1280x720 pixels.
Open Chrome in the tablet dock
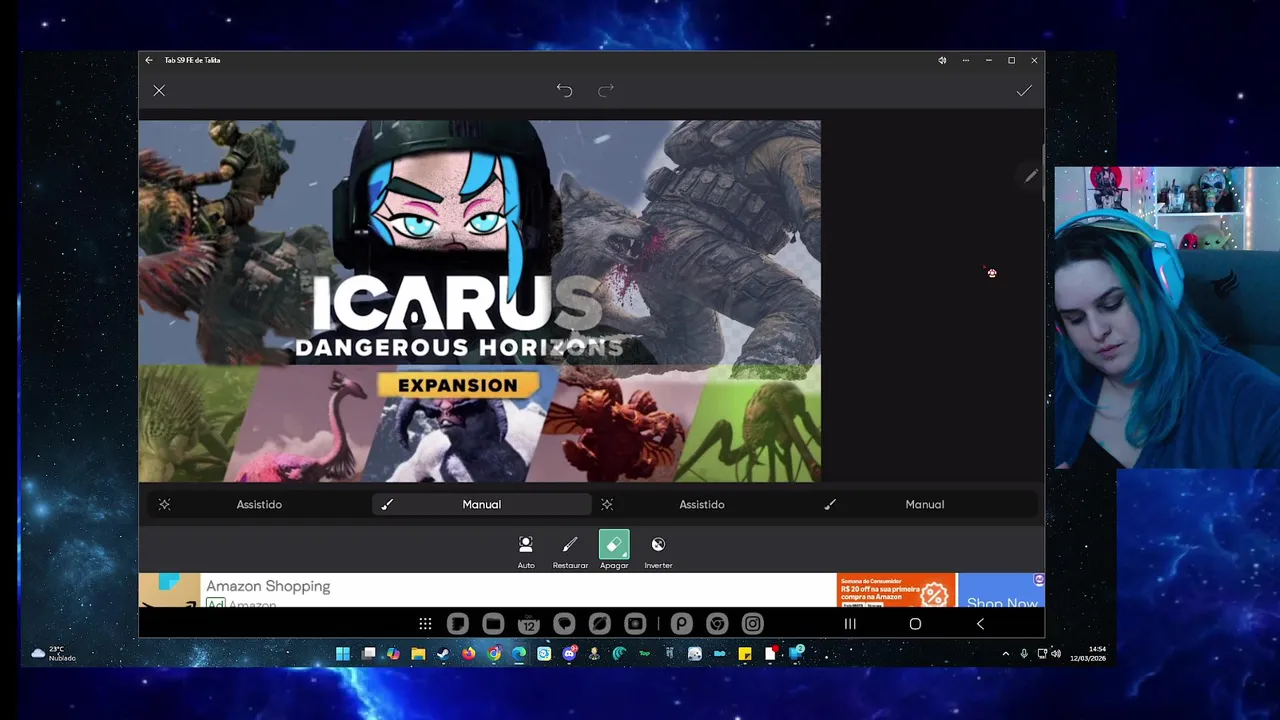point(717,624)
